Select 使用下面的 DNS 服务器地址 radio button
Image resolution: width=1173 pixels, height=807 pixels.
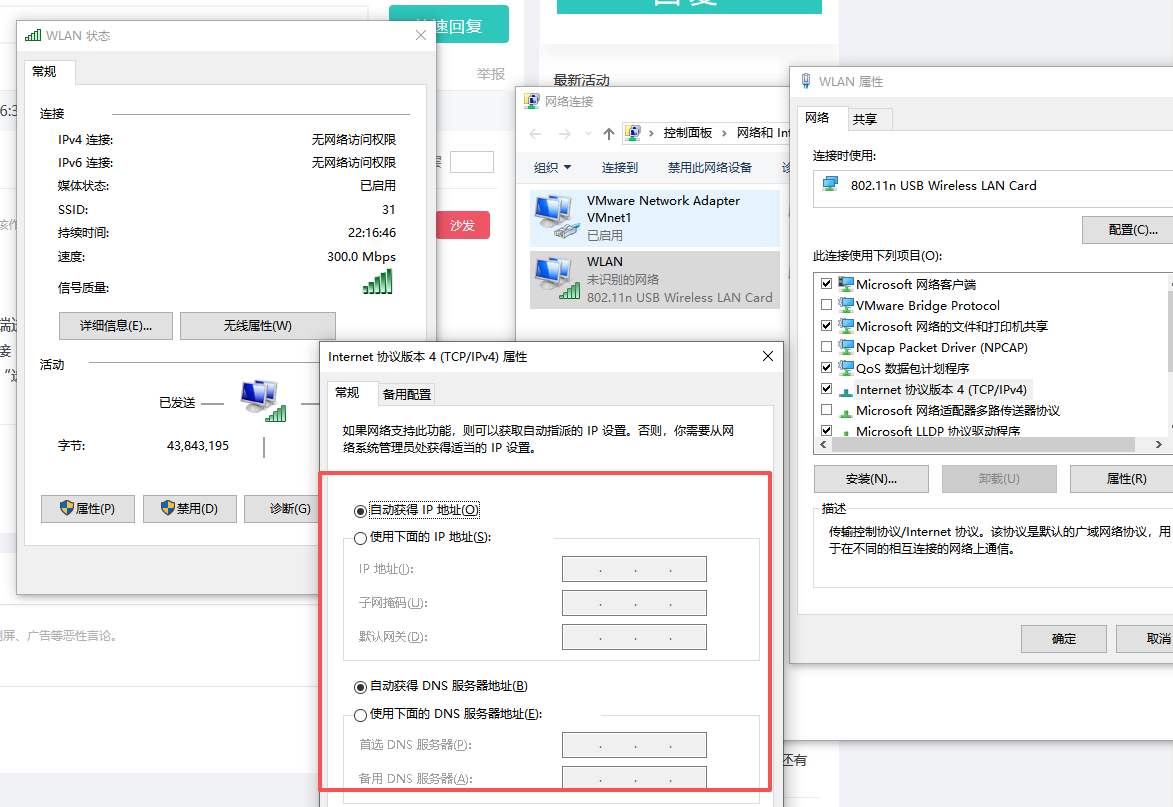click(x=361, y=715)
